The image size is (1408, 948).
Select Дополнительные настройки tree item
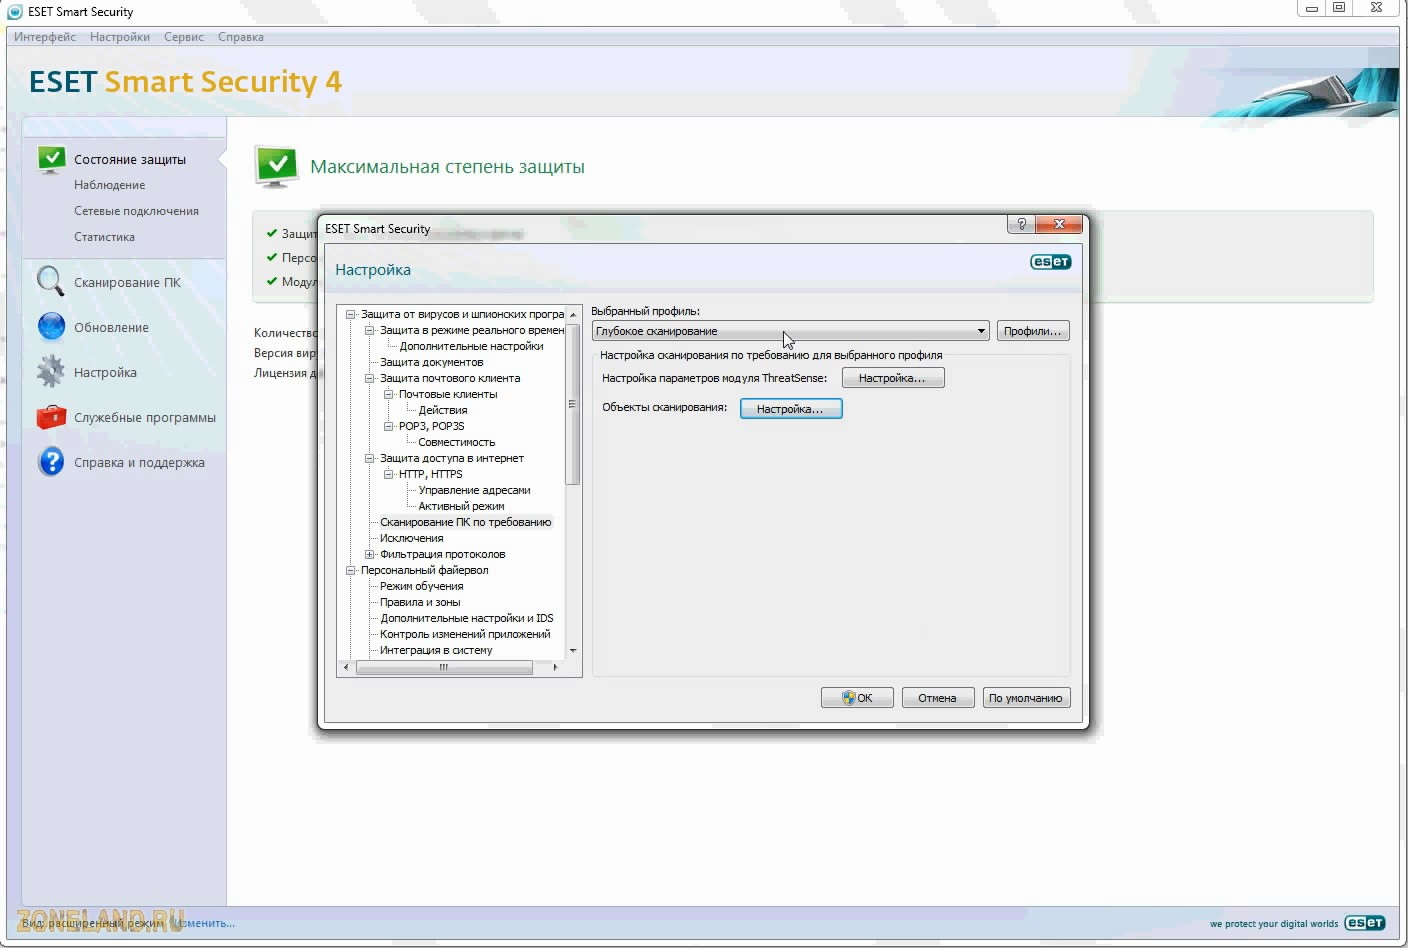471,346
